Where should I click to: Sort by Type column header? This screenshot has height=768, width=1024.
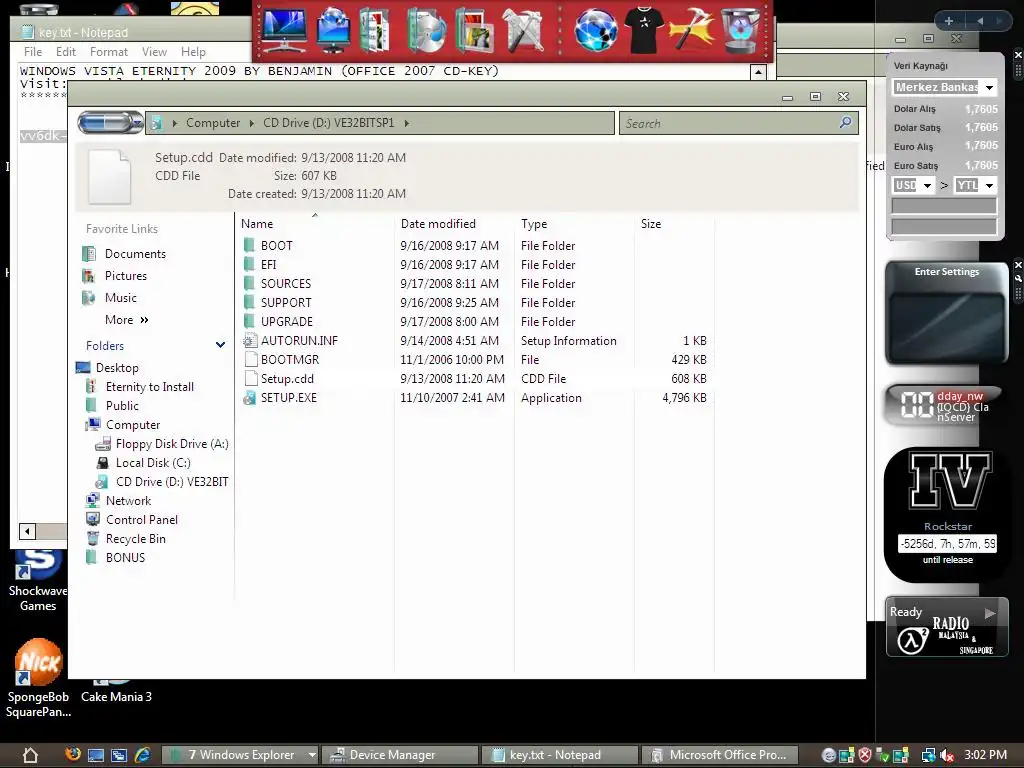534,223
